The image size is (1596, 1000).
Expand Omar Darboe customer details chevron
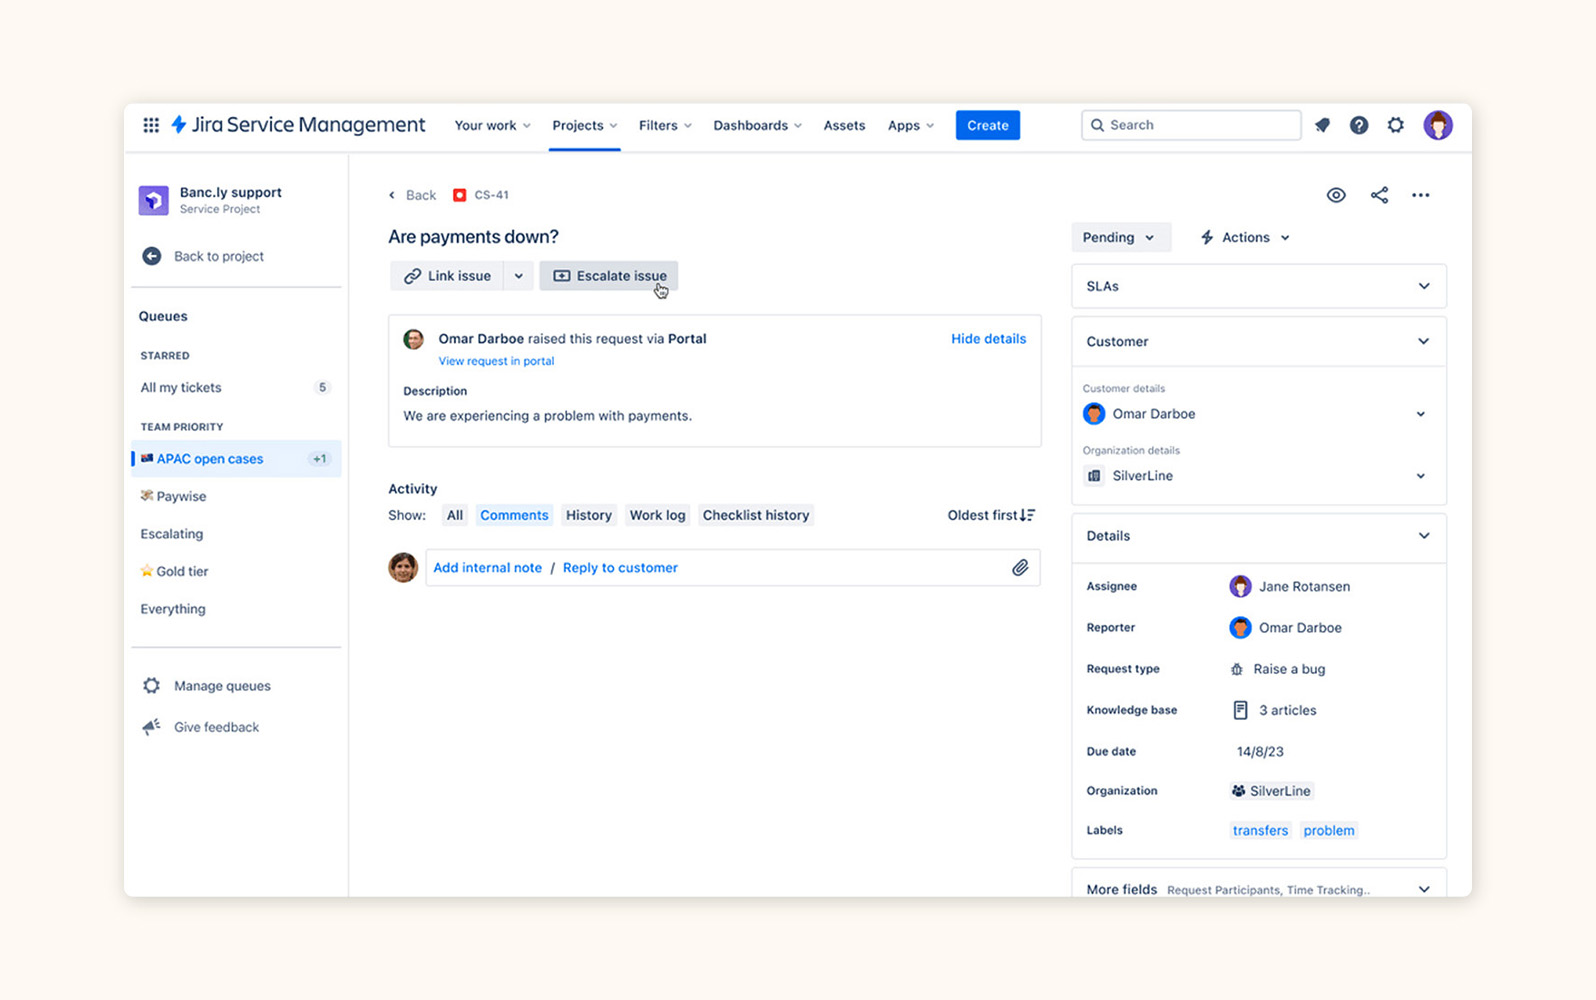1421,414
